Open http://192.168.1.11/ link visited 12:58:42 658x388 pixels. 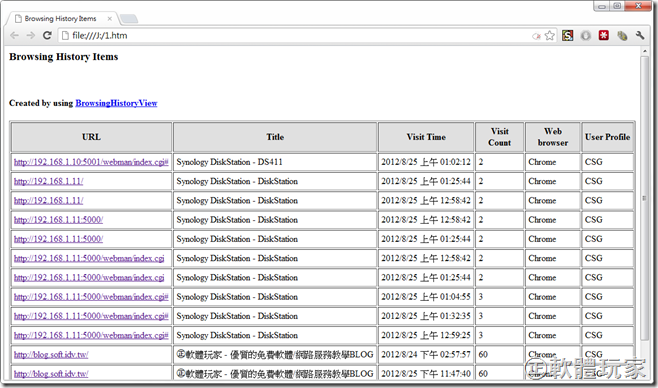(x=49, y=201)
